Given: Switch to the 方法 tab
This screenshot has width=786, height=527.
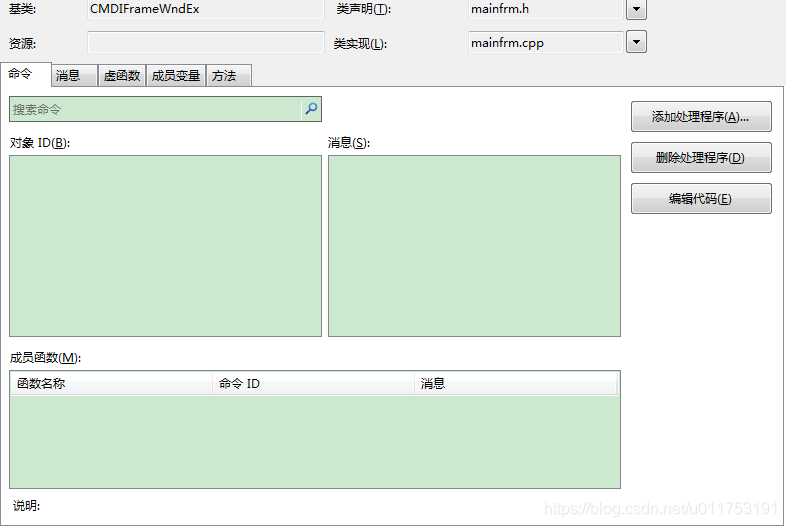Looking at the screenshot, I should pos(229,76).
